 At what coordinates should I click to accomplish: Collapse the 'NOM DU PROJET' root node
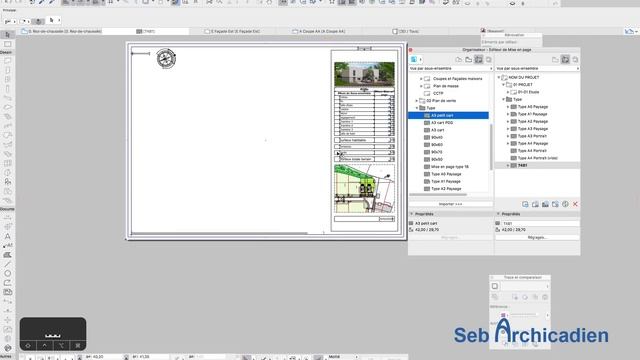click(498, 77)
